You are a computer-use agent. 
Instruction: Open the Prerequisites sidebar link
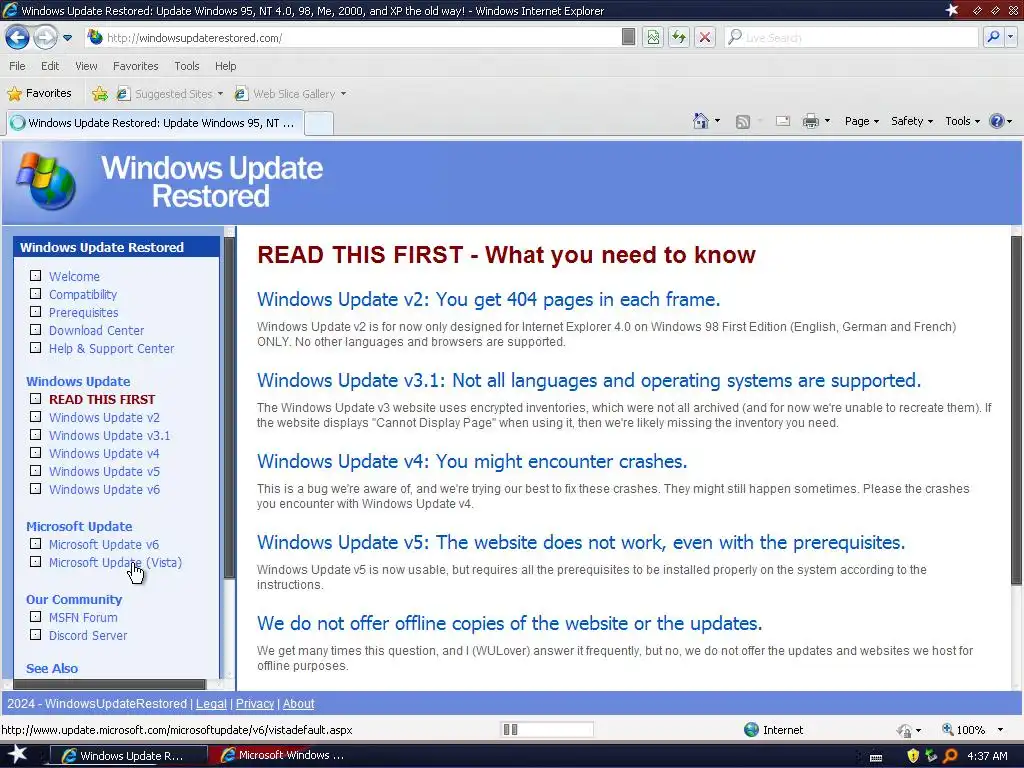(x=84, y=312)
